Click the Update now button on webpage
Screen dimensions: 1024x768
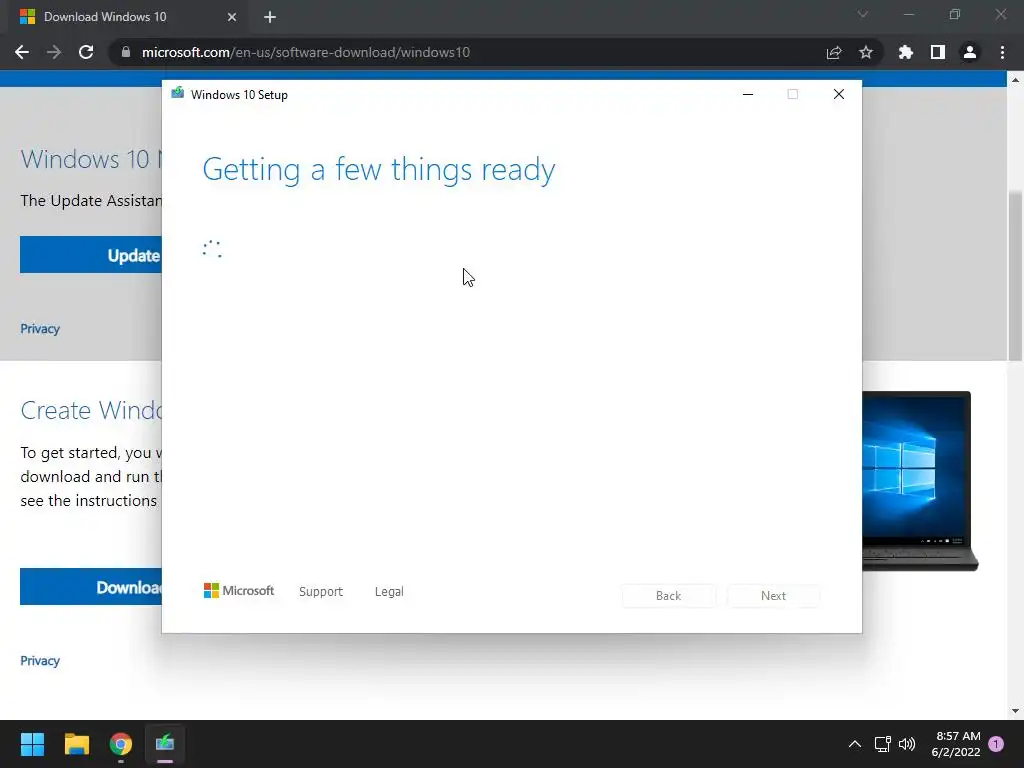(x=91, y=255)
